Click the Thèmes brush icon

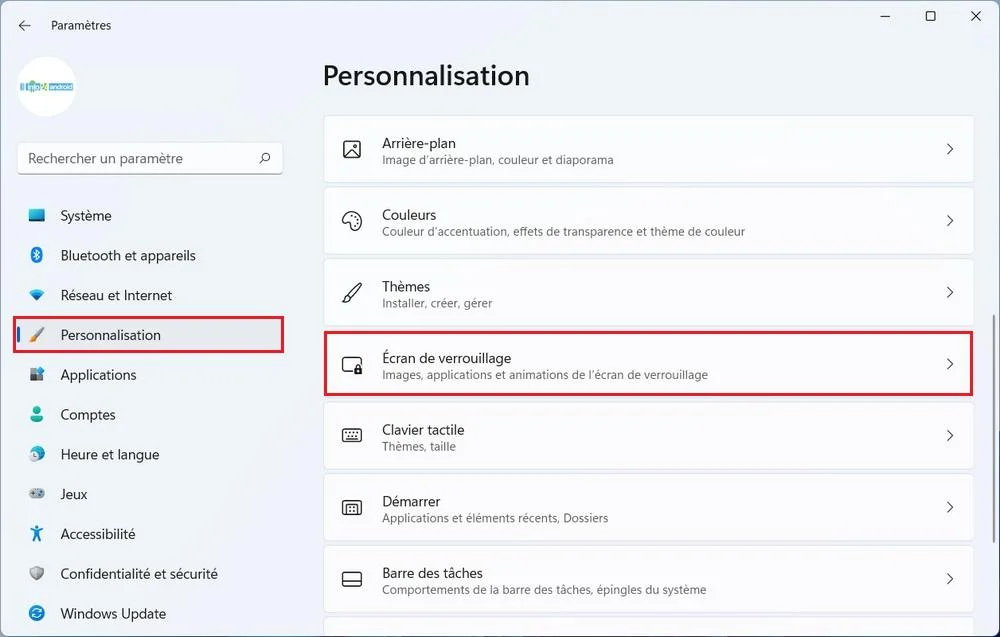[352, 293]
